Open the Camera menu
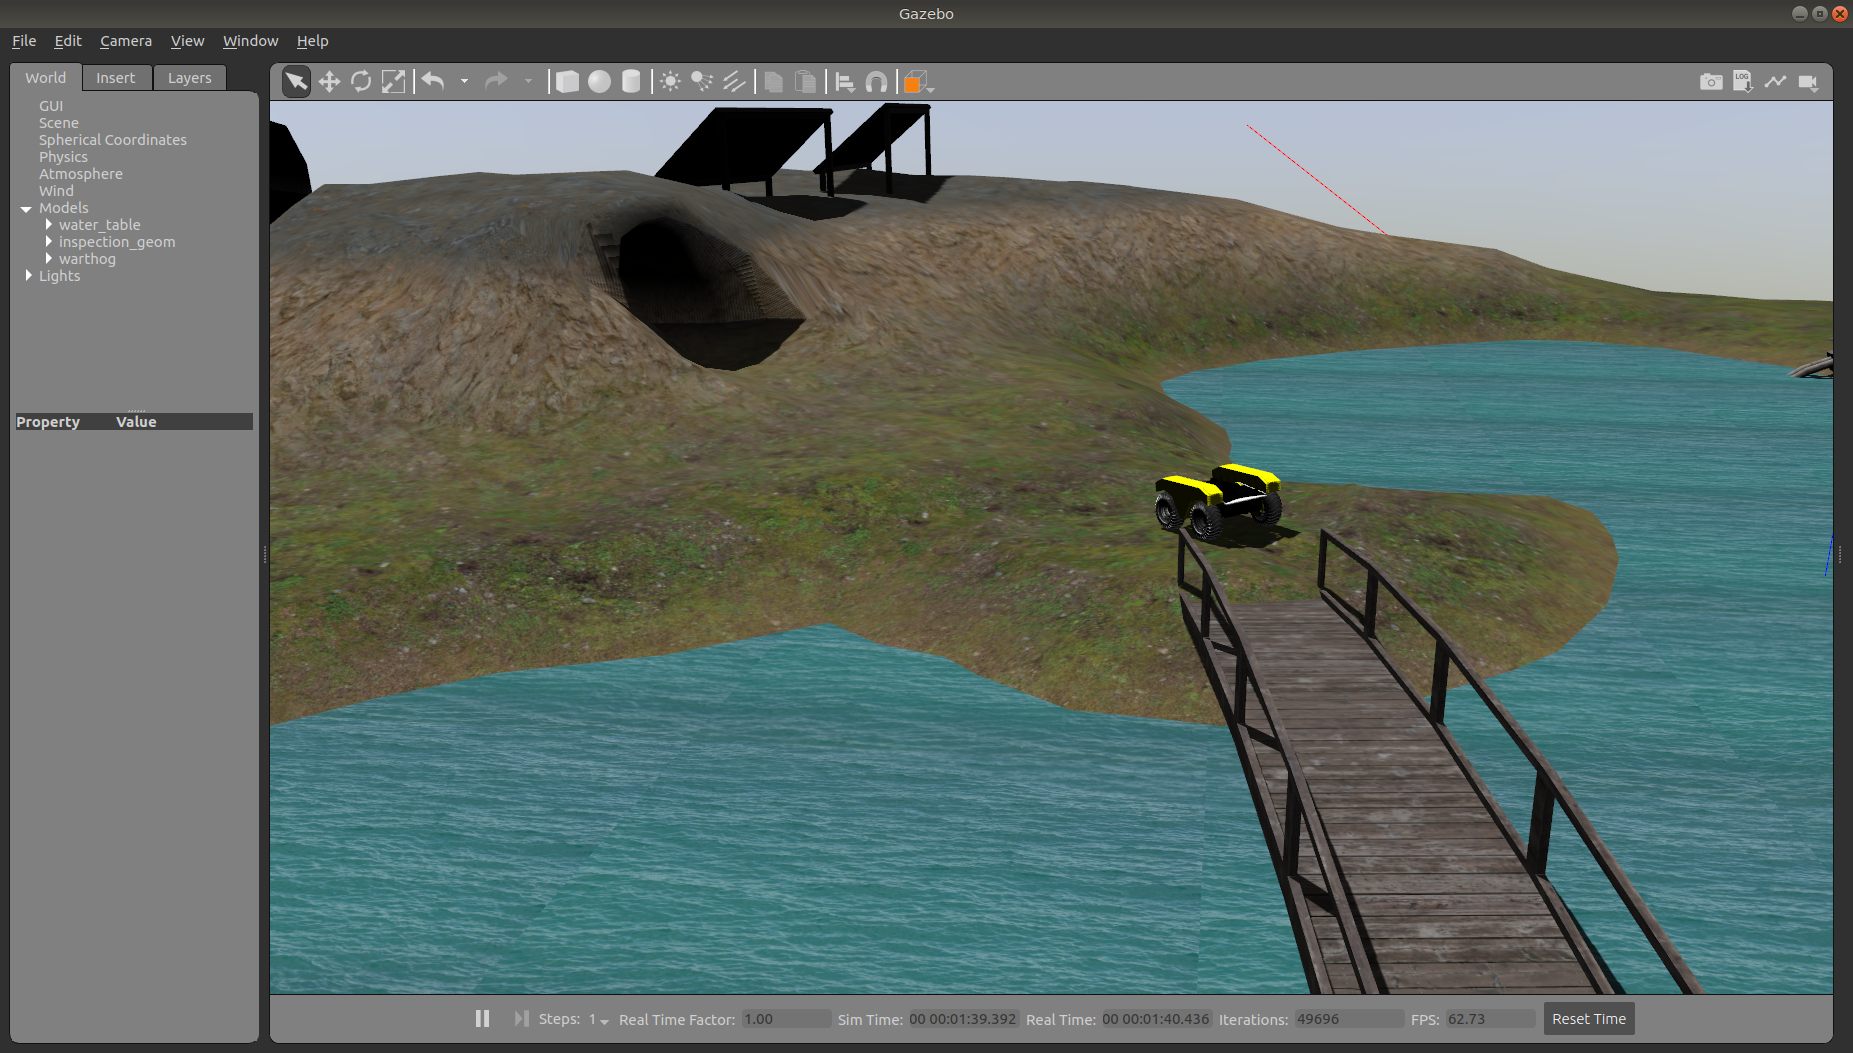This screenshot has height=1053, width=1853. (x=126, y=41)
